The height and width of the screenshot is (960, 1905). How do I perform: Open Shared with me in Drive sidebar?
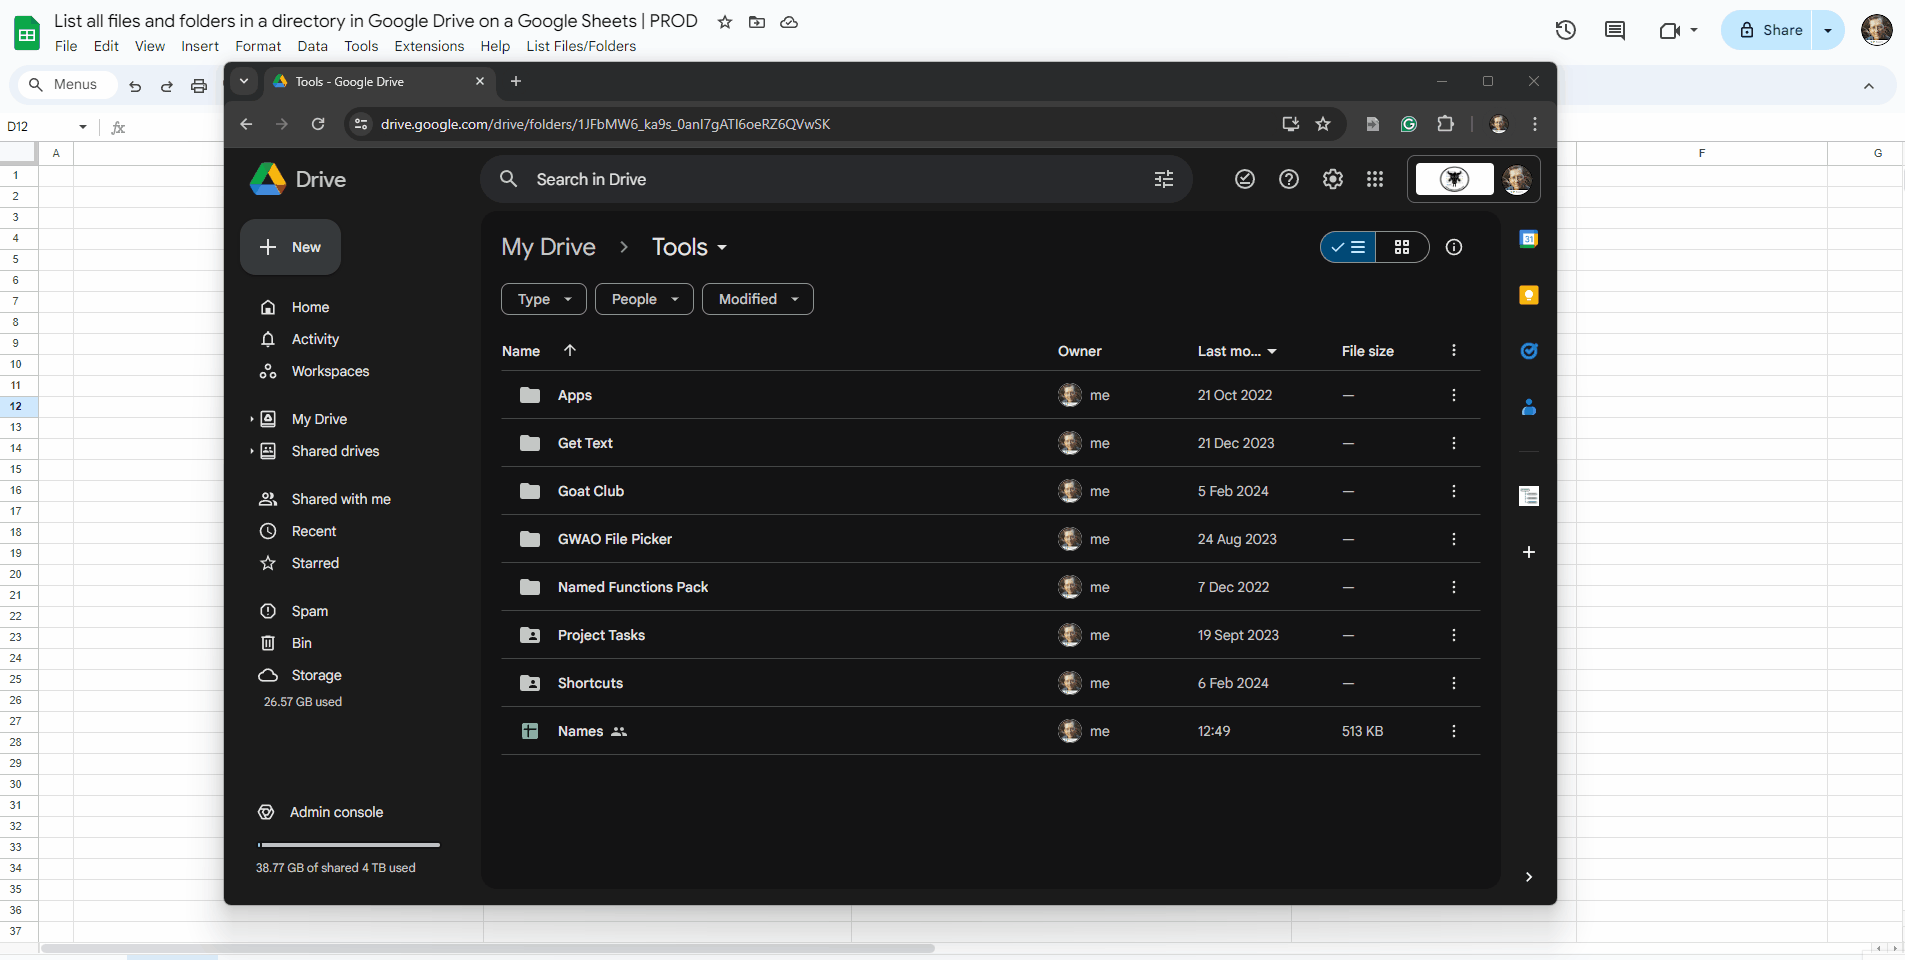pyautogui.click(x=341, y=499)
